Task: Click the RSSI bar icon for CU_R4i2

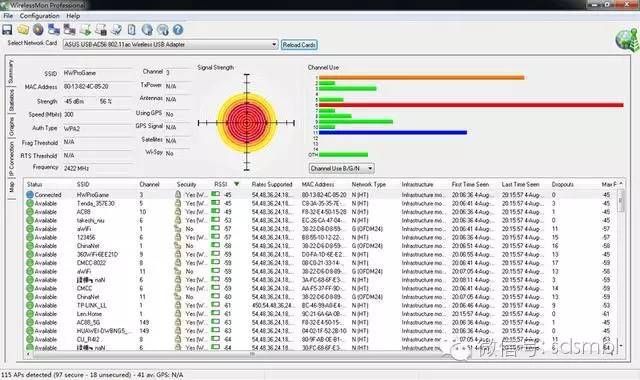Action: (x=215, y=339)
